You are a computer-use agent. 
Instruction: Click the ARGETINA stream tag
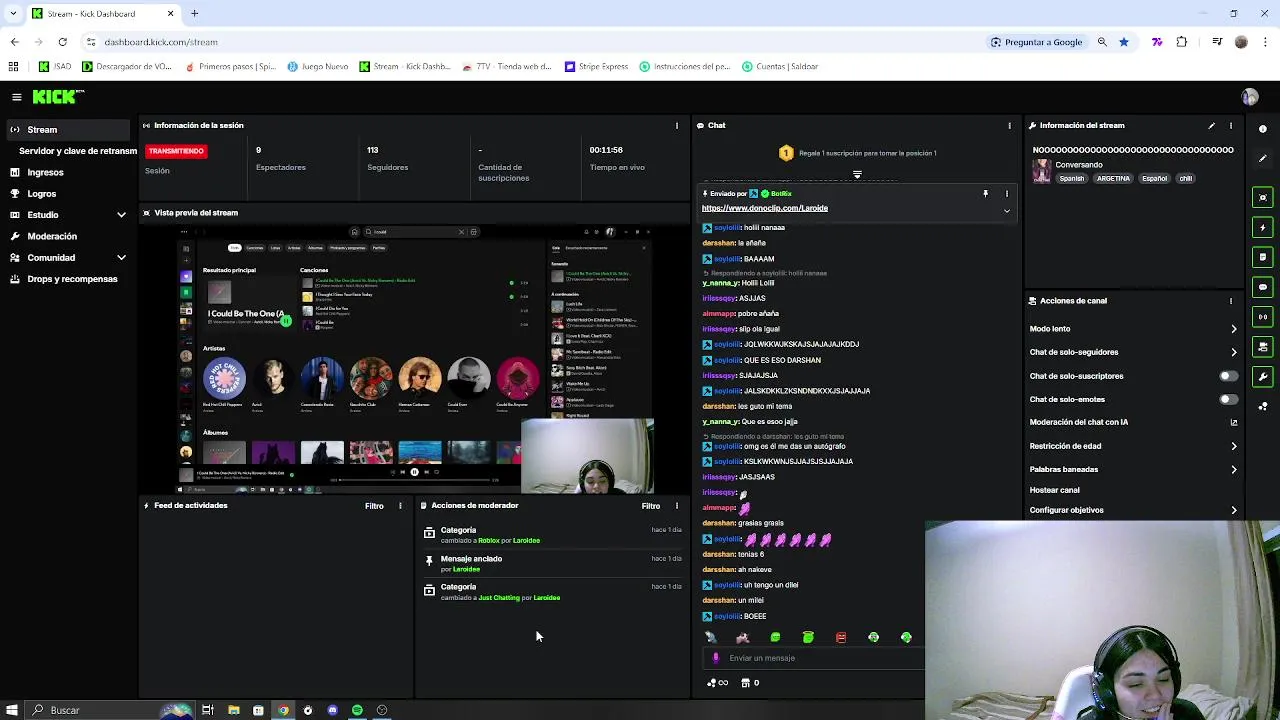[1113, 179]
